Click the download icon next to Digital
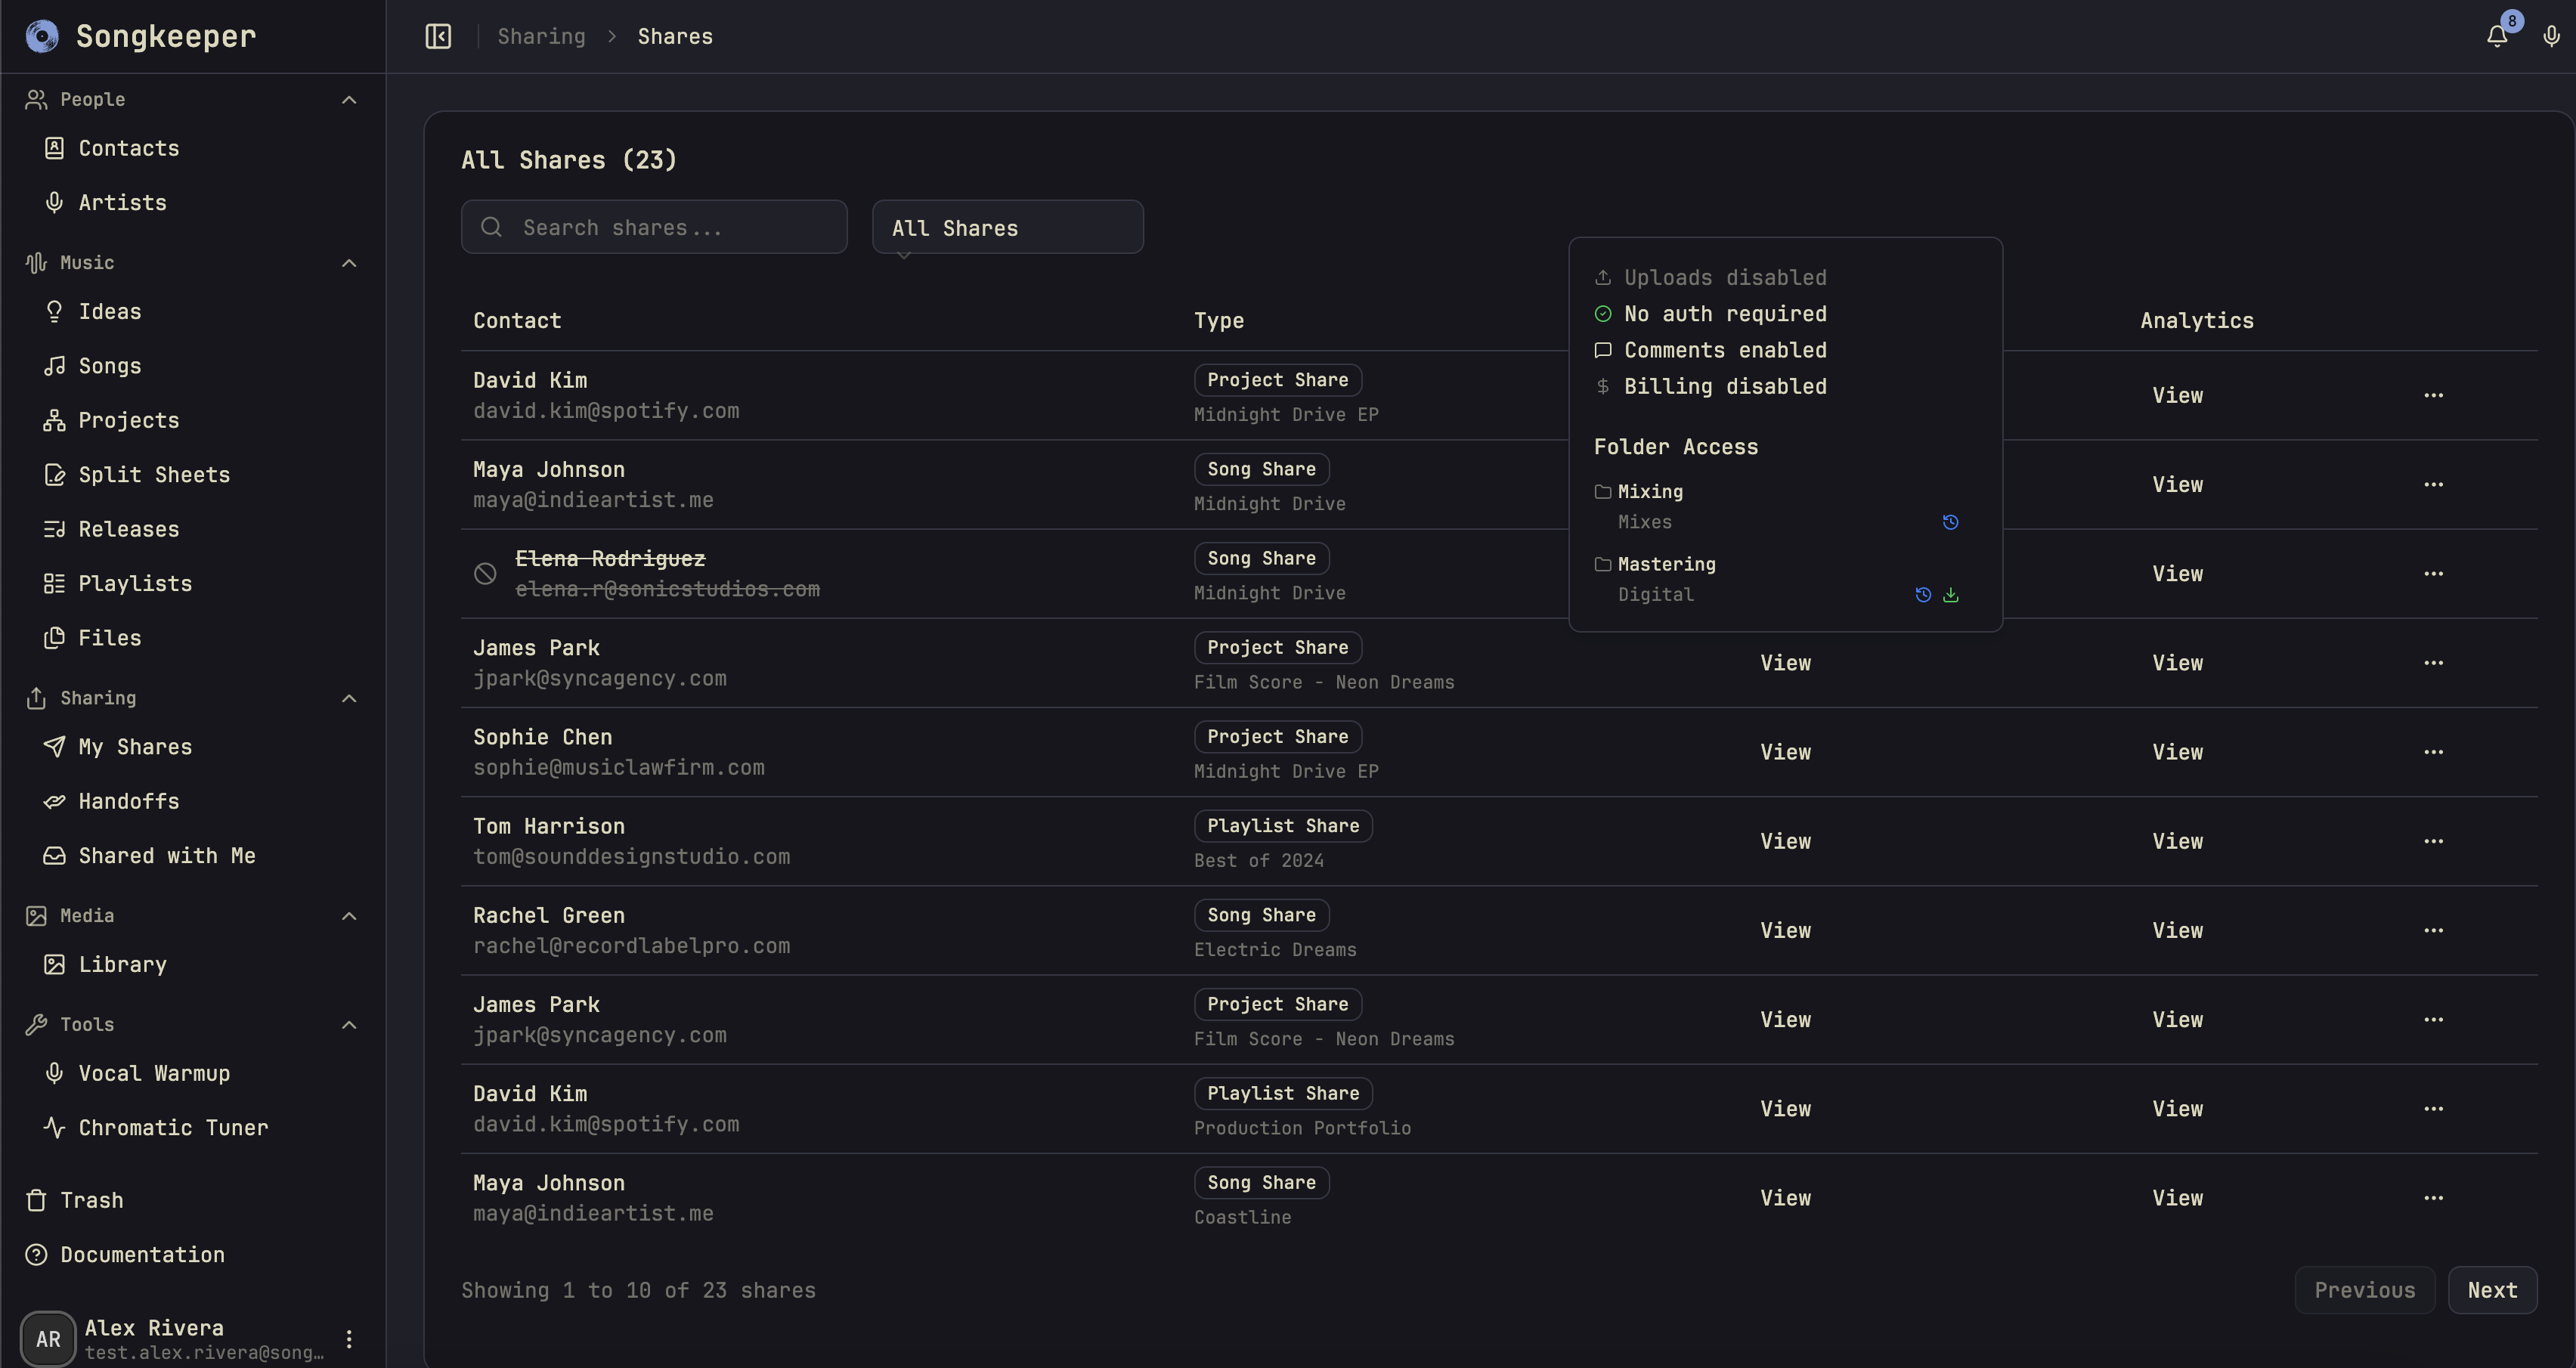 pos(1950,594)
